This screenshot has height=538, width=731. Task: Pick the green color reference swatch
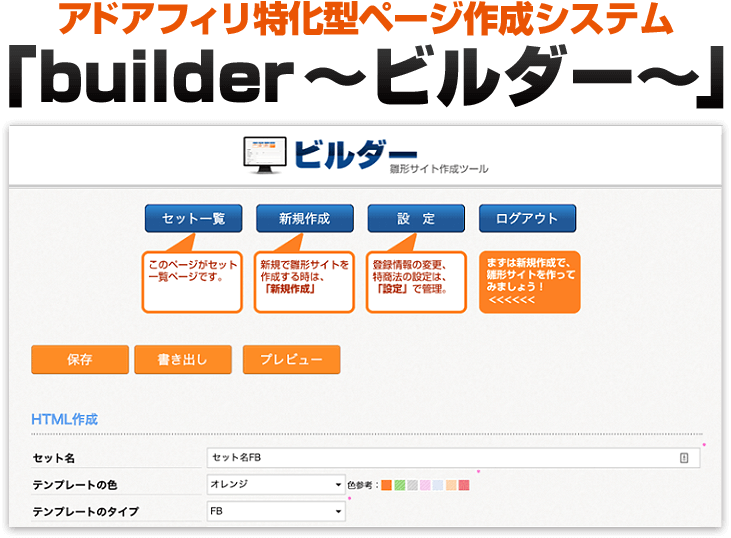400,486
